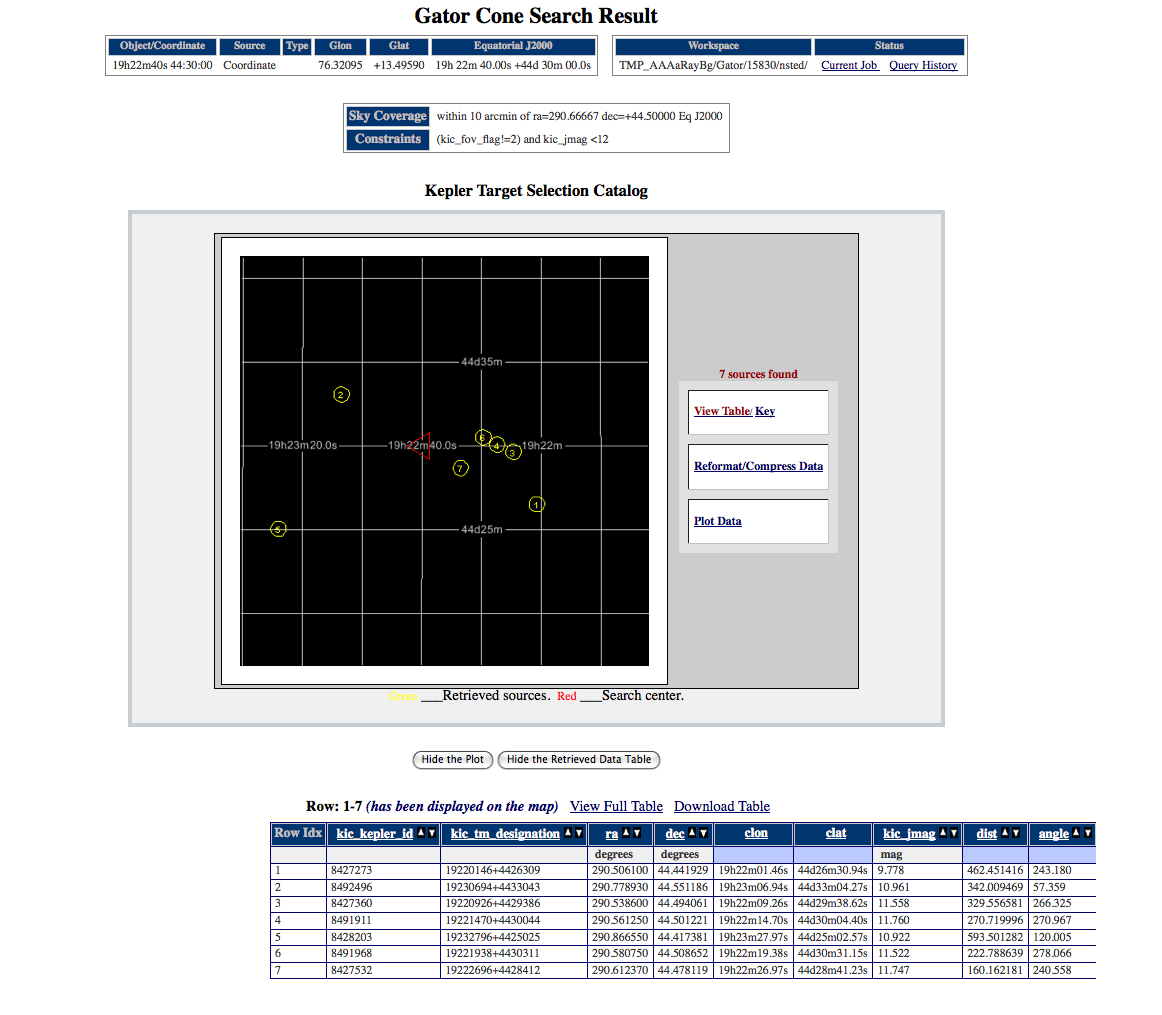The height and width of the screenshot is (1015, 1162).
Task: Click the Sky Coverage label
Action: [x=388, y=116]
